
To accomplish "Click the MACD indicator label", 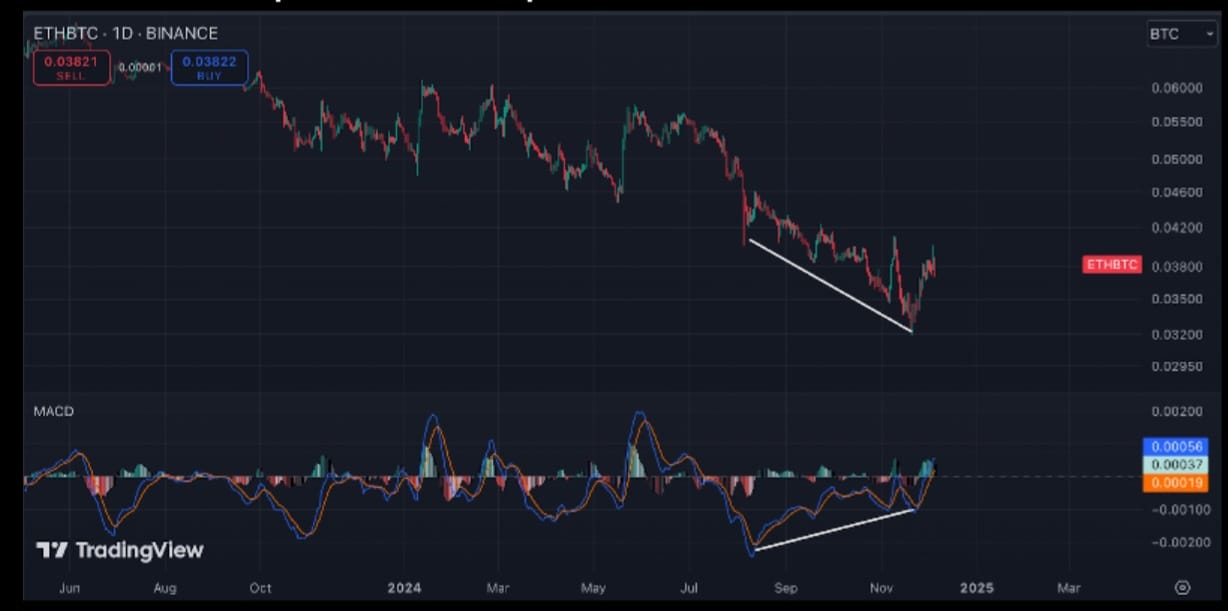I will coord(54,411).
